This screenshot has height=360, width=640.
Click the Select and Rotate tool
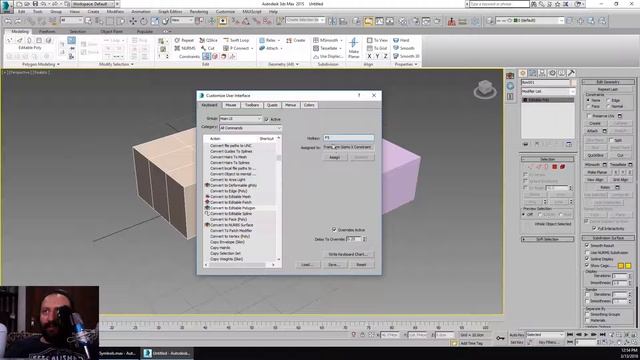coord(144,21)
